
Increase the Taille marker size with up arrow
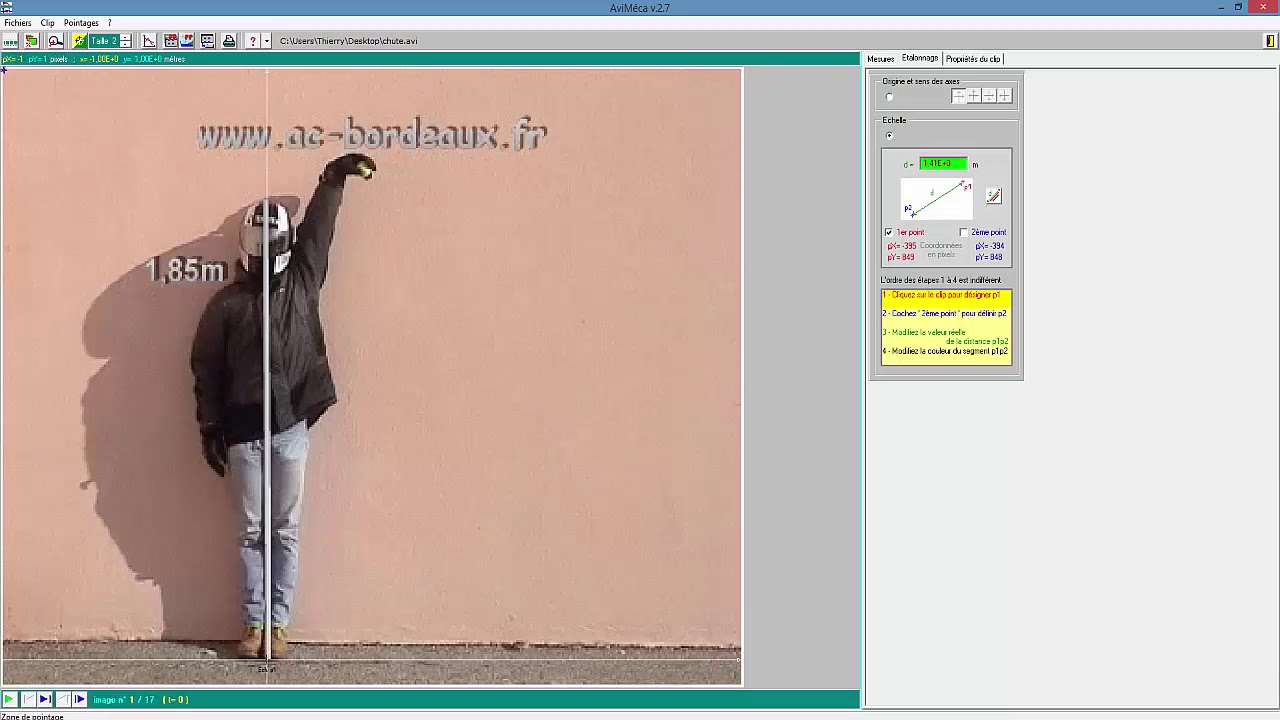[x=125, y=37]
